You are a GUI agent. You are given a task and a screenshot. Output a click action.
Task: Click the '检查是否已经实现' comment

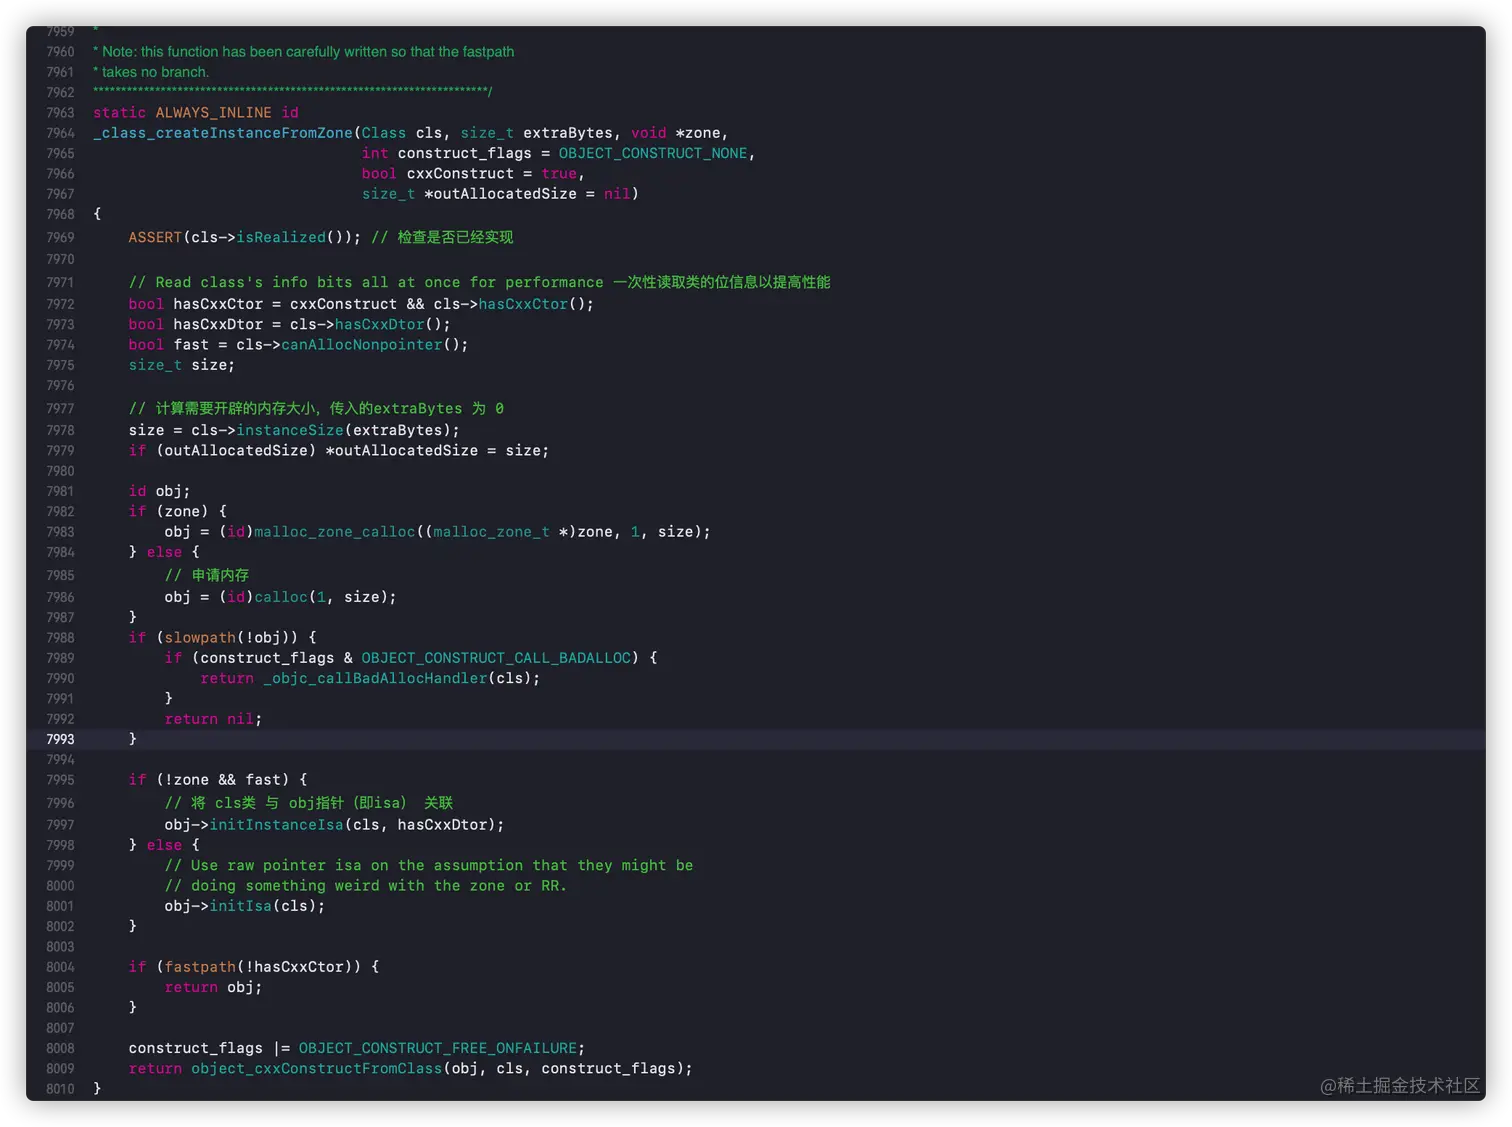pyautogui.click(x=442, y=237)
